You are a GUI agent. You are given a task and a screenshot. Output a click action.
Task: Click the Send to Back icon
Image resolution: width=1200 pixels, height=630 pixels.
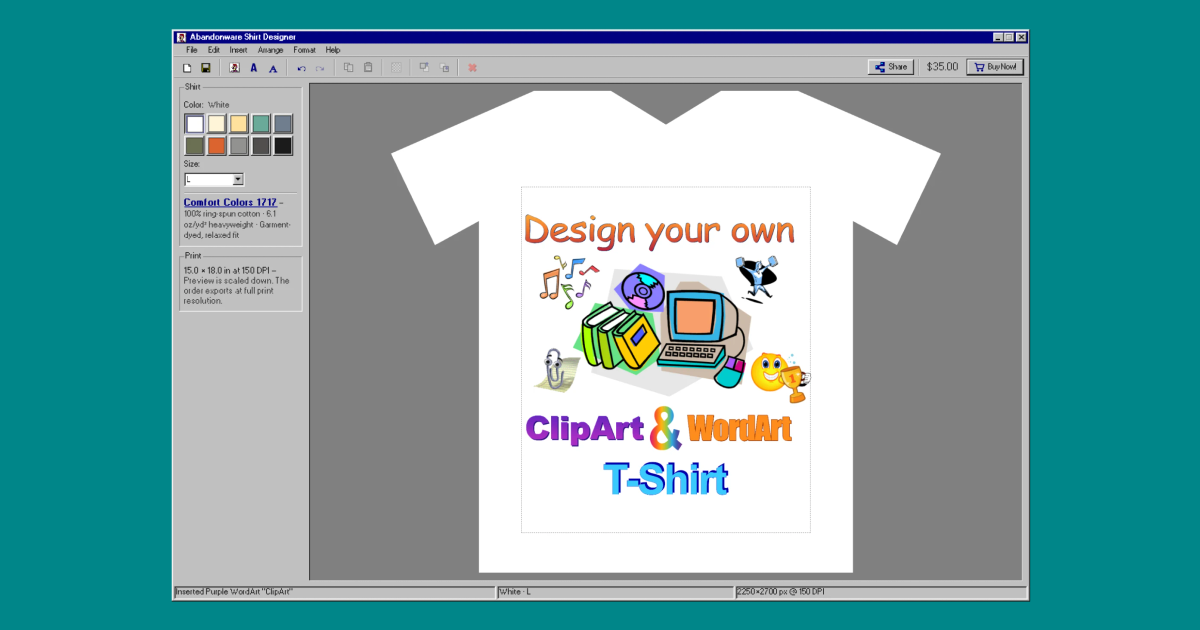click(444, 68)
